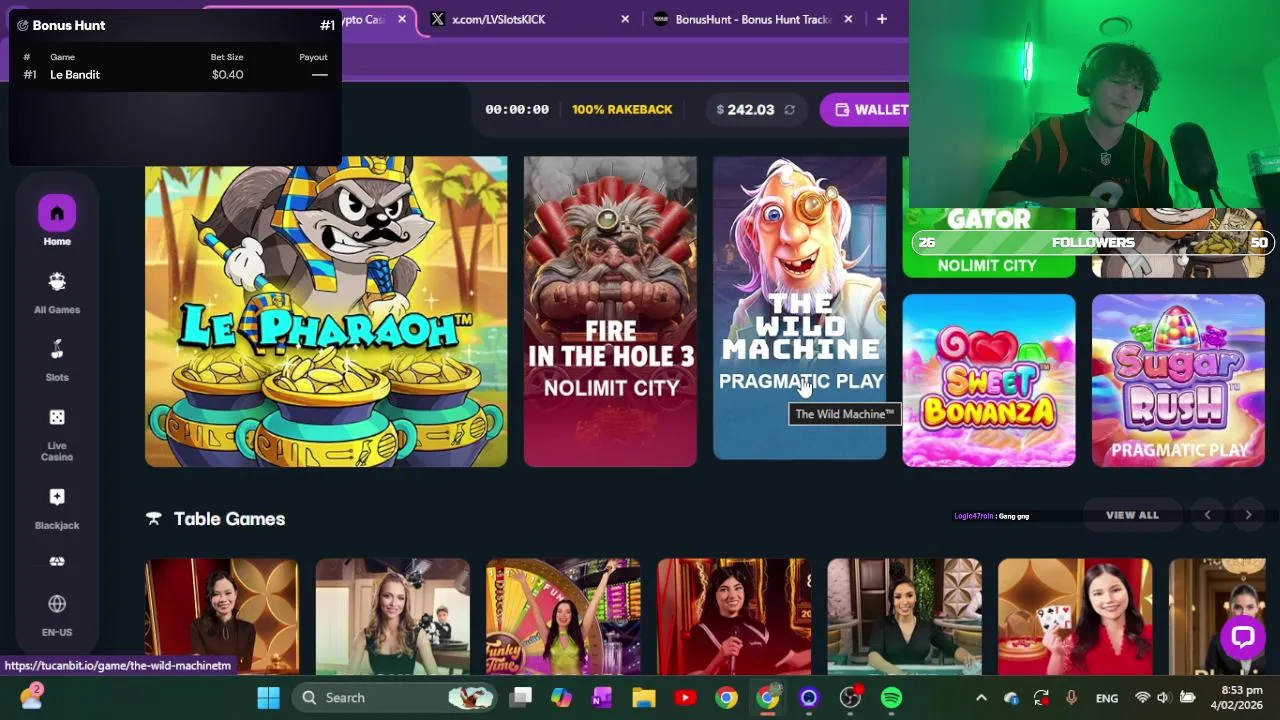
Task: Click the microphone tray icon
Action: point(1071,698)
